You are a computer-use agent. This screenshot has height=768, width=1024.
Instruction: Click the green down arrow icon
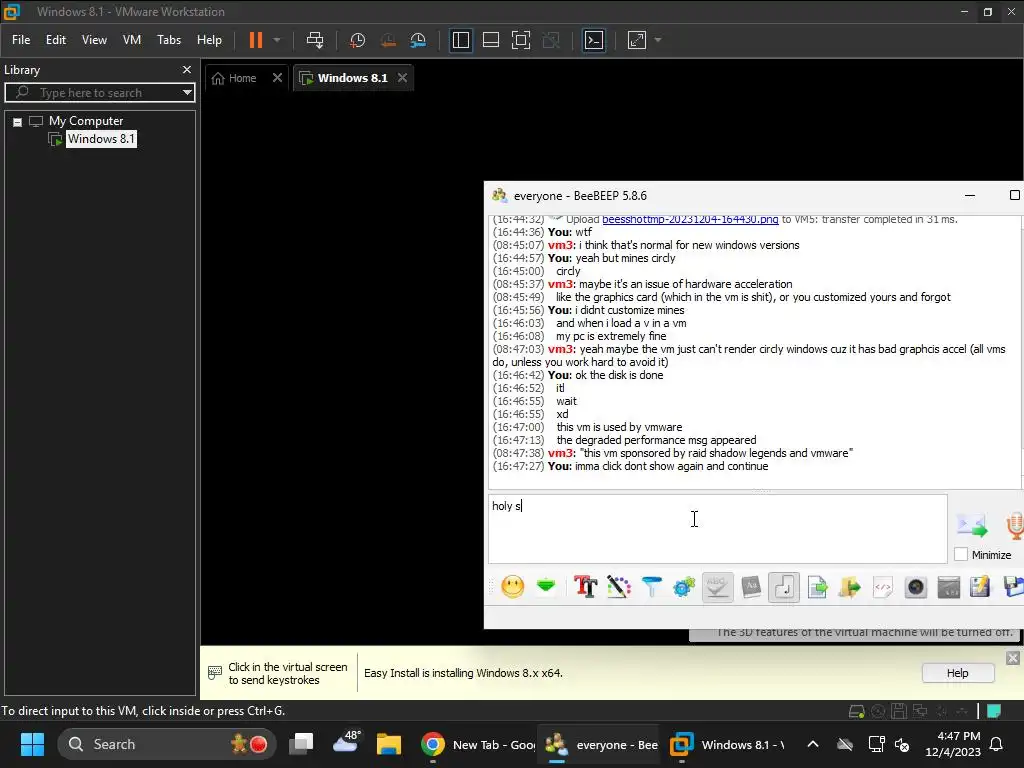[x=546, y=586]
